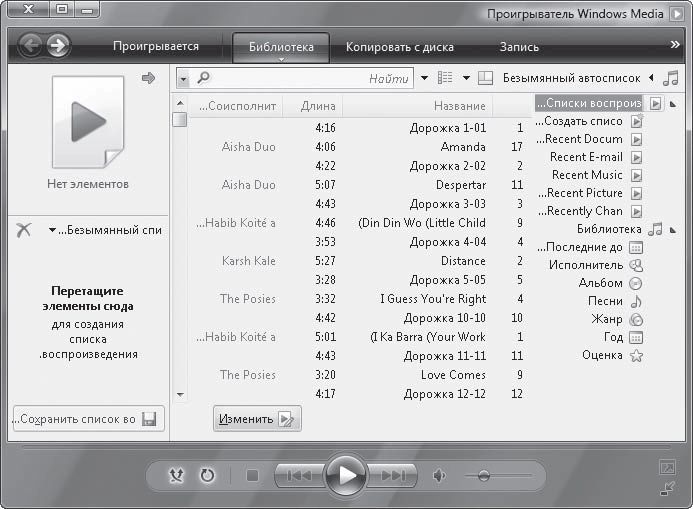Screen dimensions: 693x509
Task: Start playback with the Play button
Action: coord(346,475)
